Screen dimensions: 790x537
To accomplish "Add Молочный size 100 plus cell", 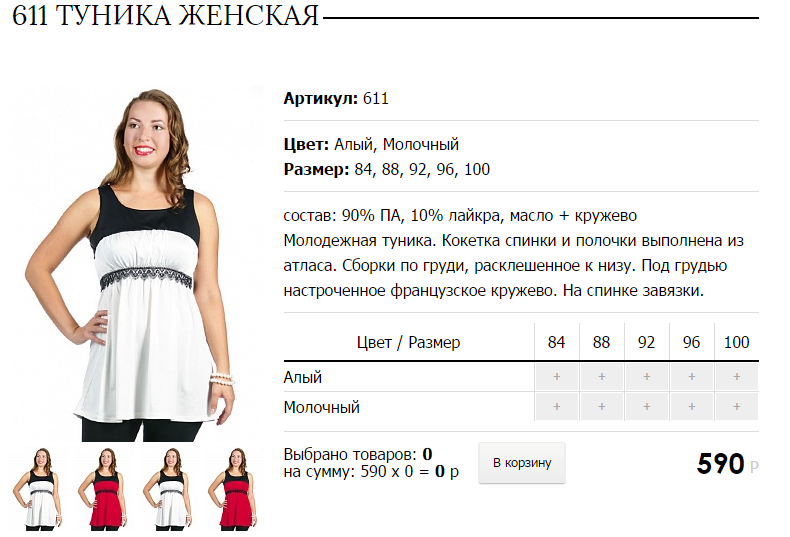I will tap(737, 407).
